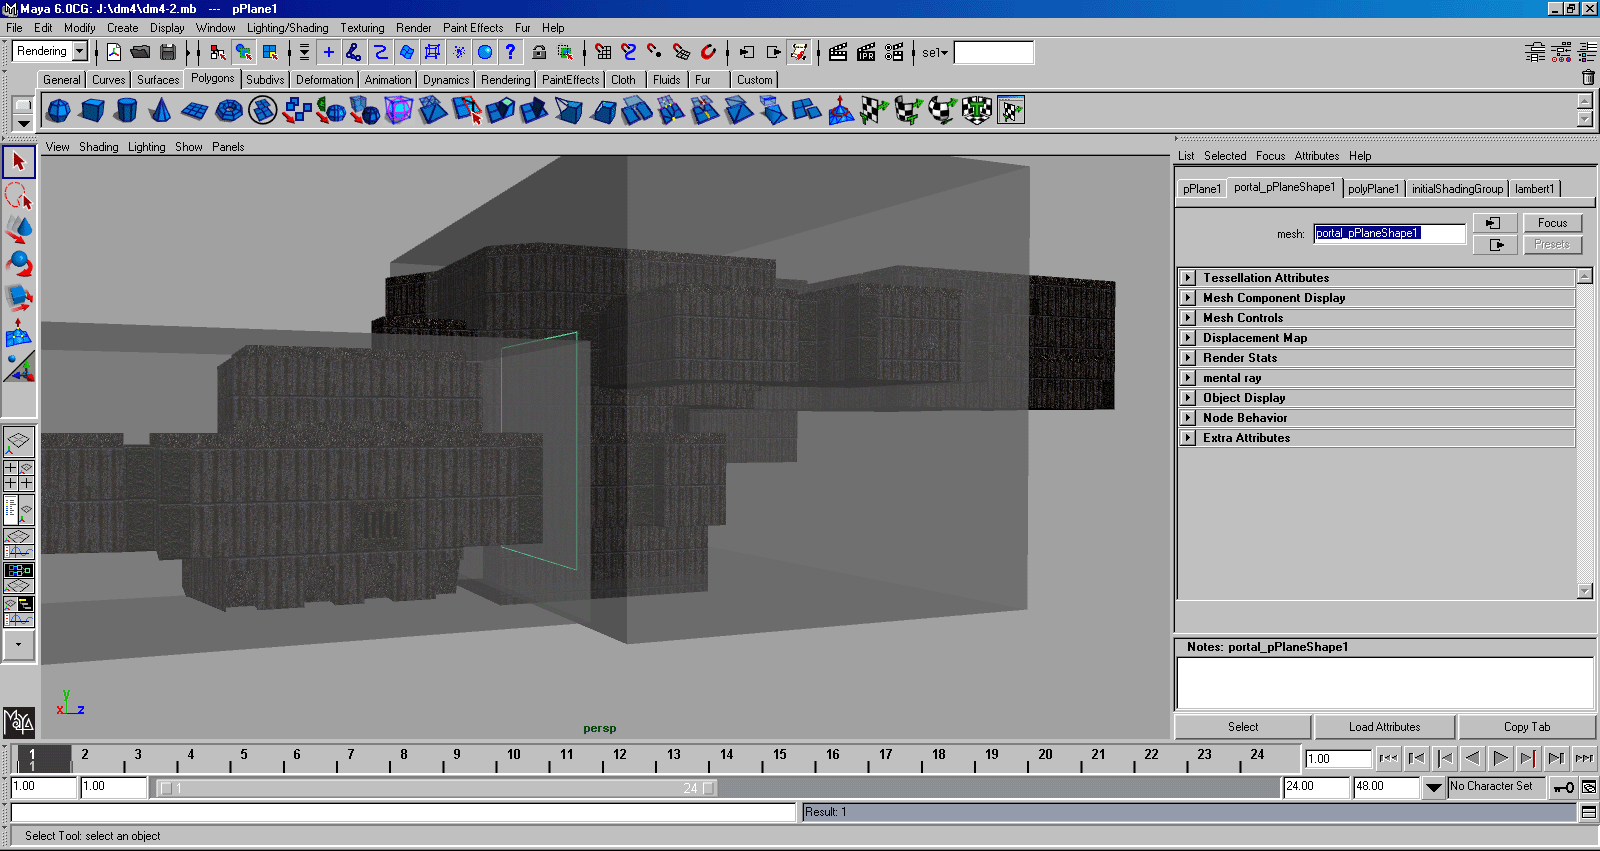Expand Mesh Controls section
The image size is (1600, 851).
(1188, 318)
